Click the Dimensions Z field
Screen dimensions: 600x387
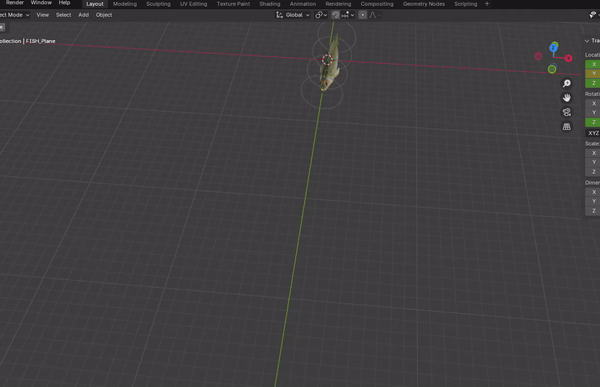click(592, 211)
